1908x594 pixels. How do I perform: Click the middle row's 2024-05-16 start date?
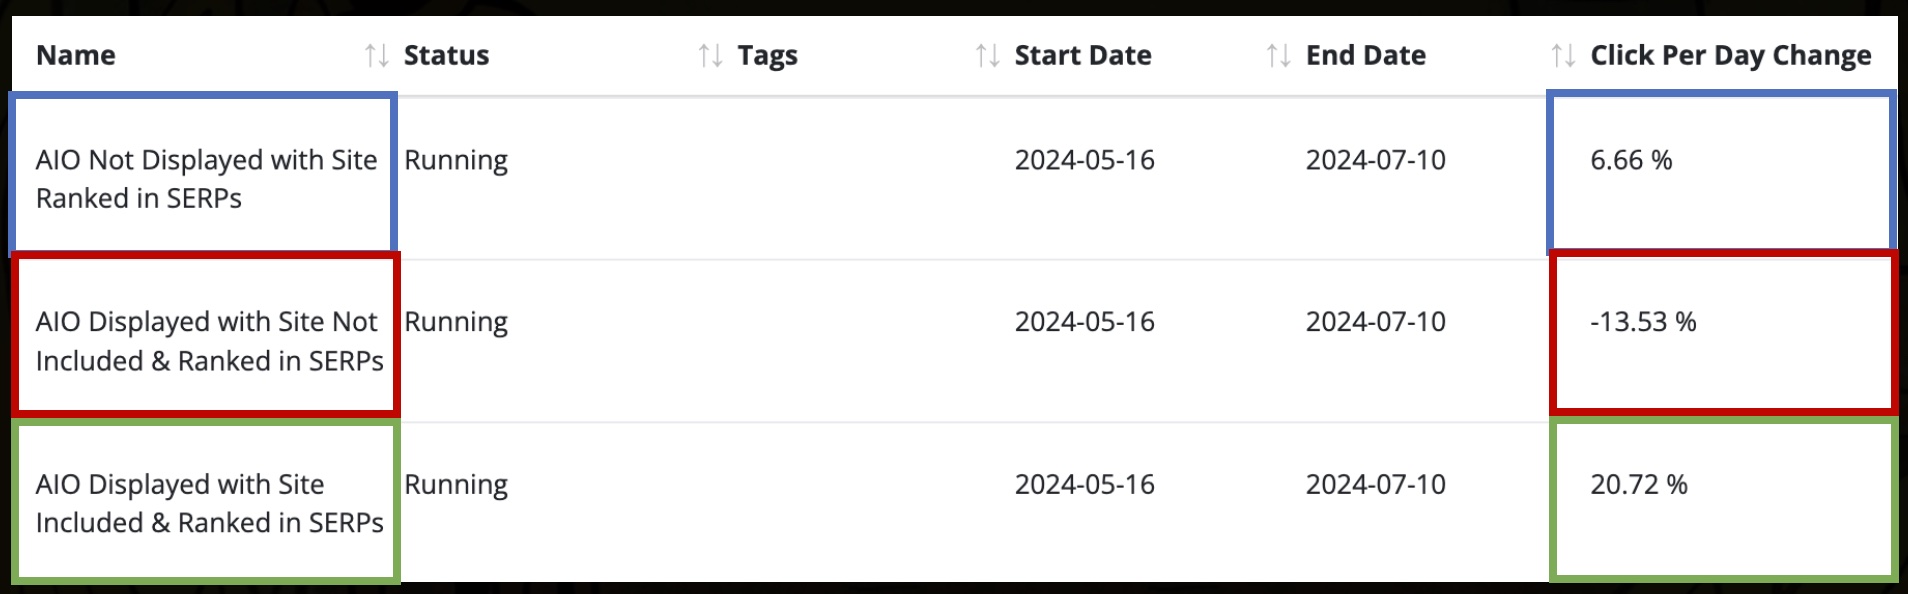(x=1085, y=322)
